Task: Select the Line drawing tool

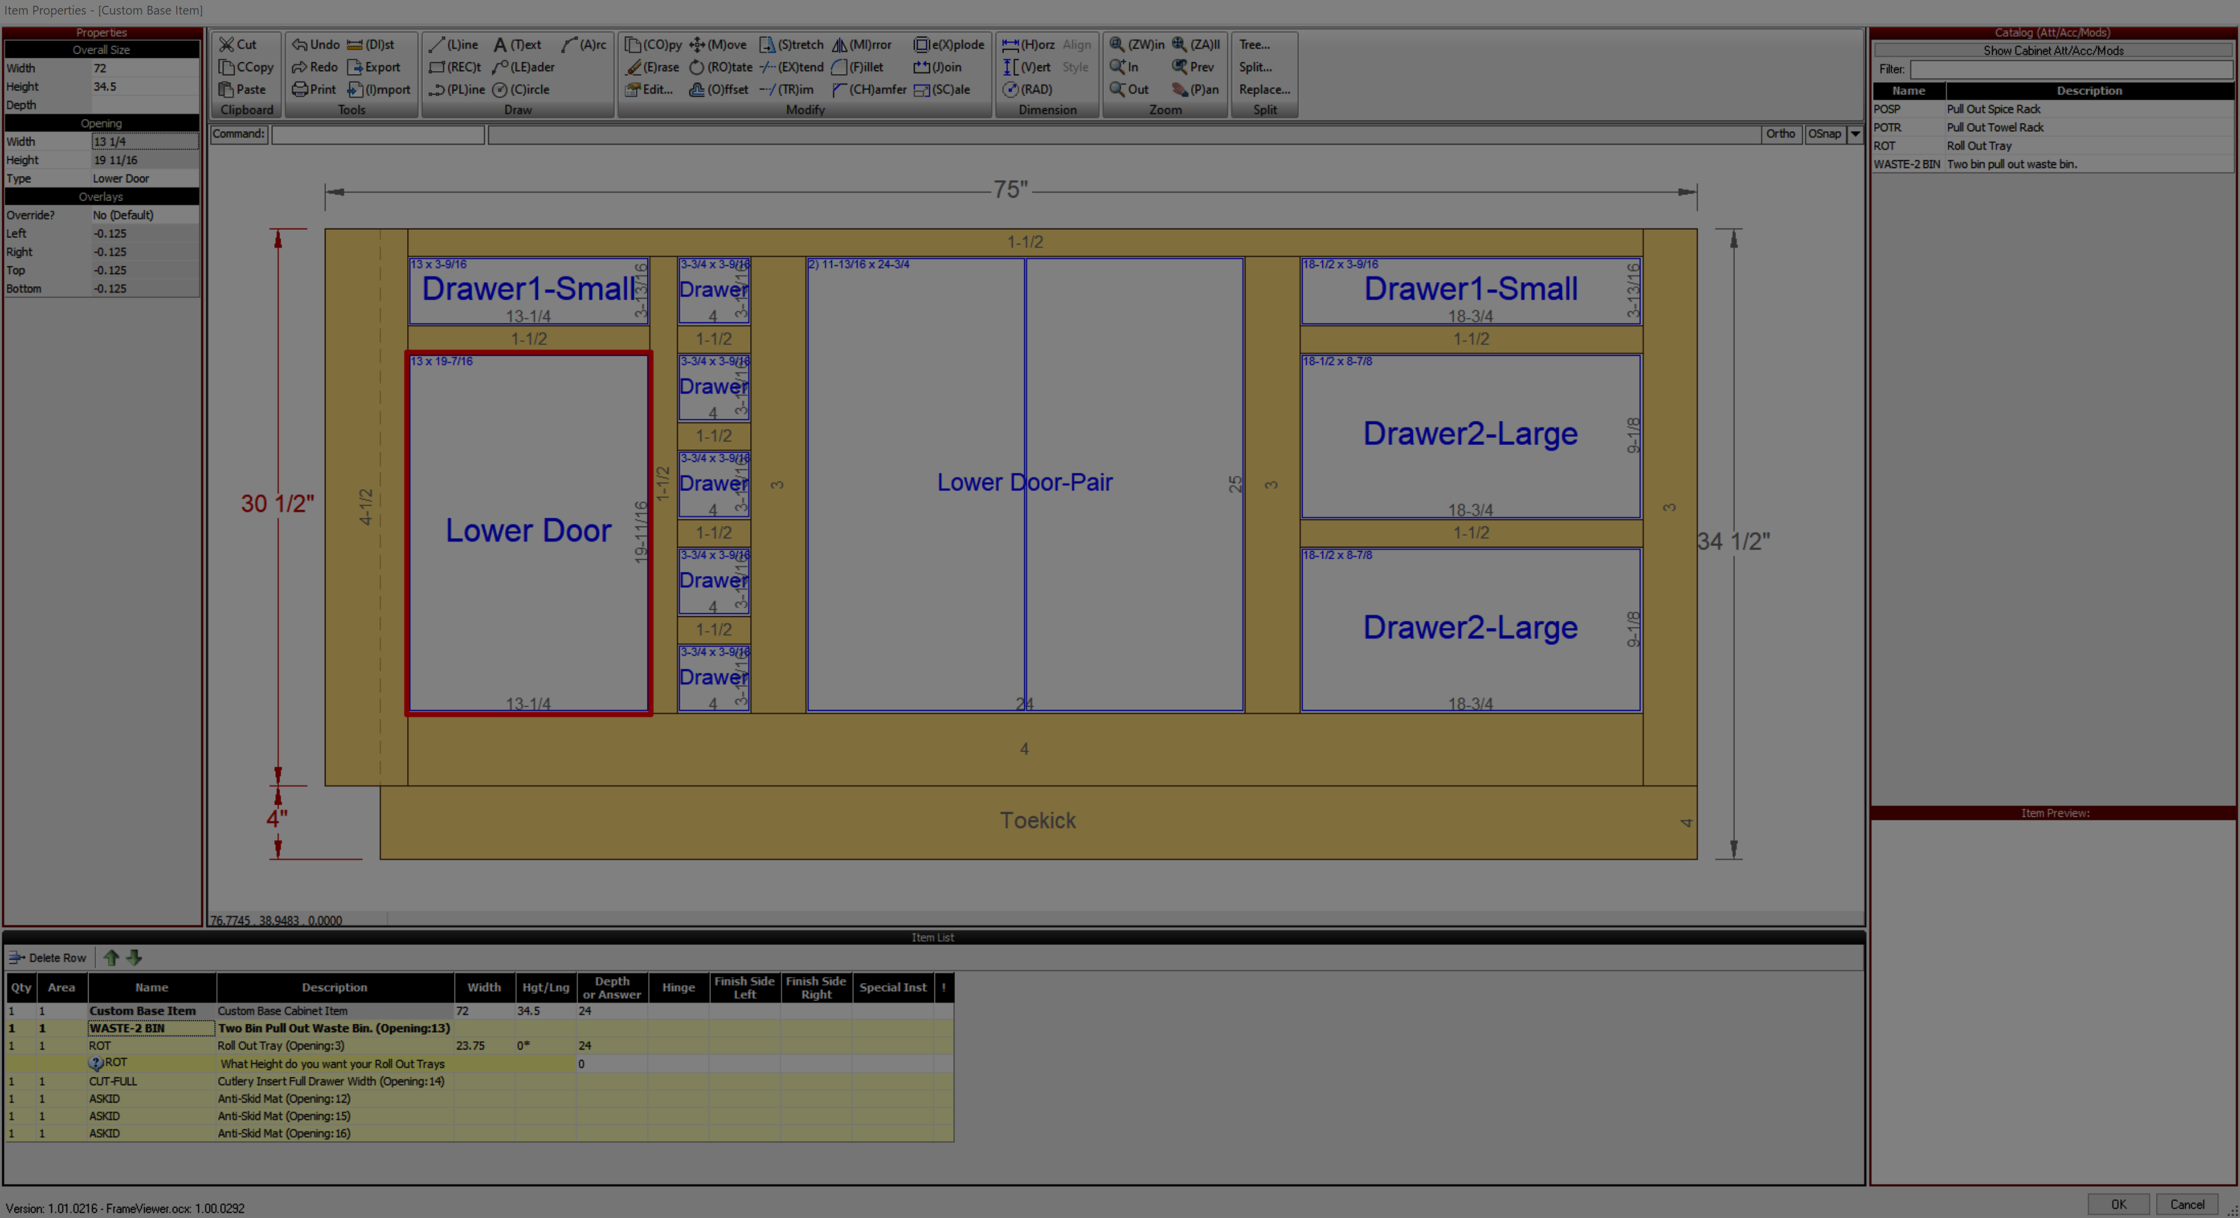Action: pyautogui.click(x=453, y=44)
